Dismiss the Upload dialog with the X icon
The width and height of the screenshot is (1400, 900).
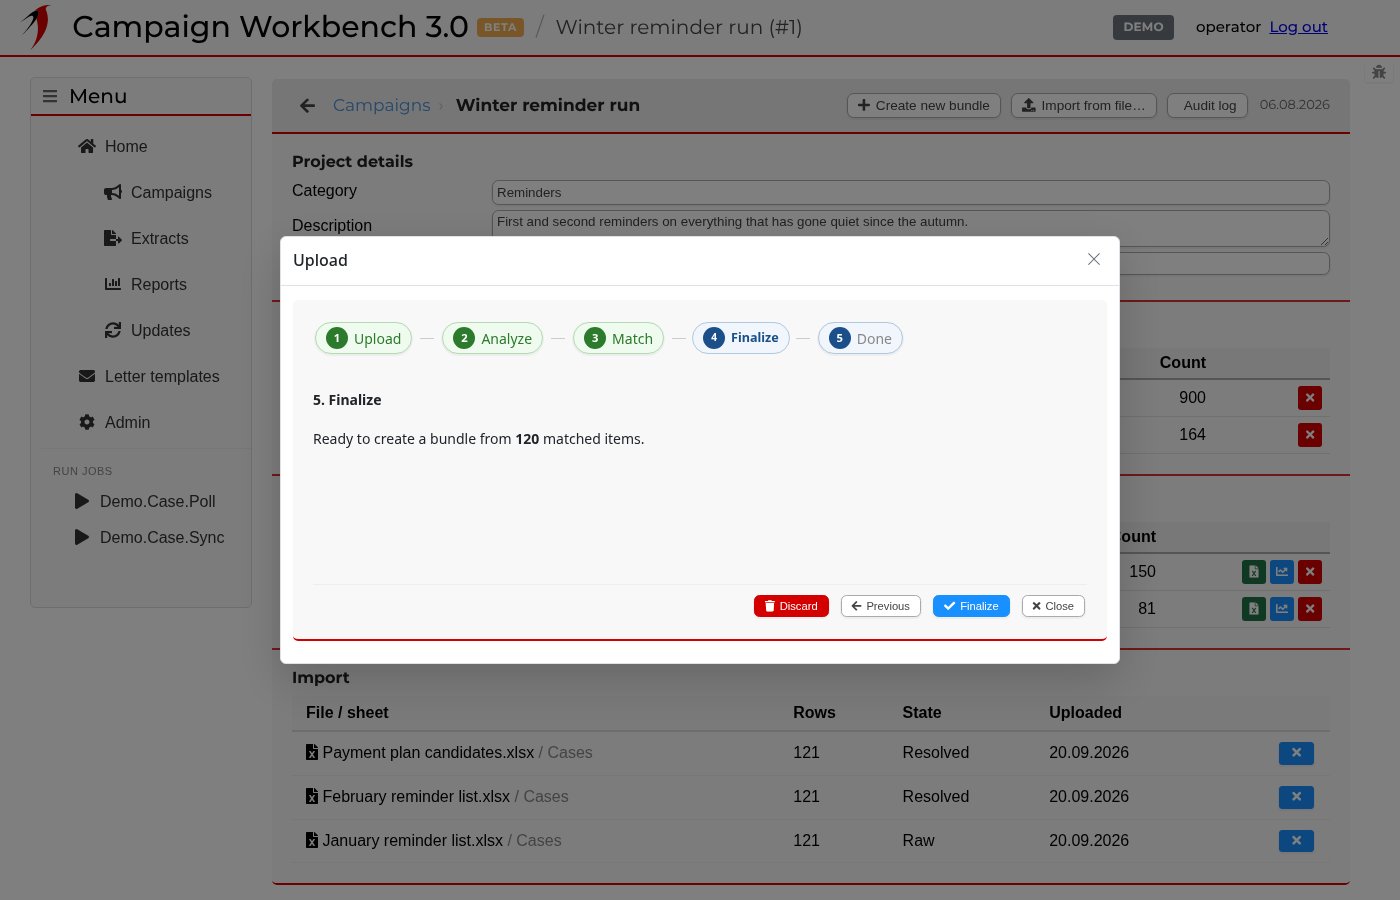coord(1094,259)
